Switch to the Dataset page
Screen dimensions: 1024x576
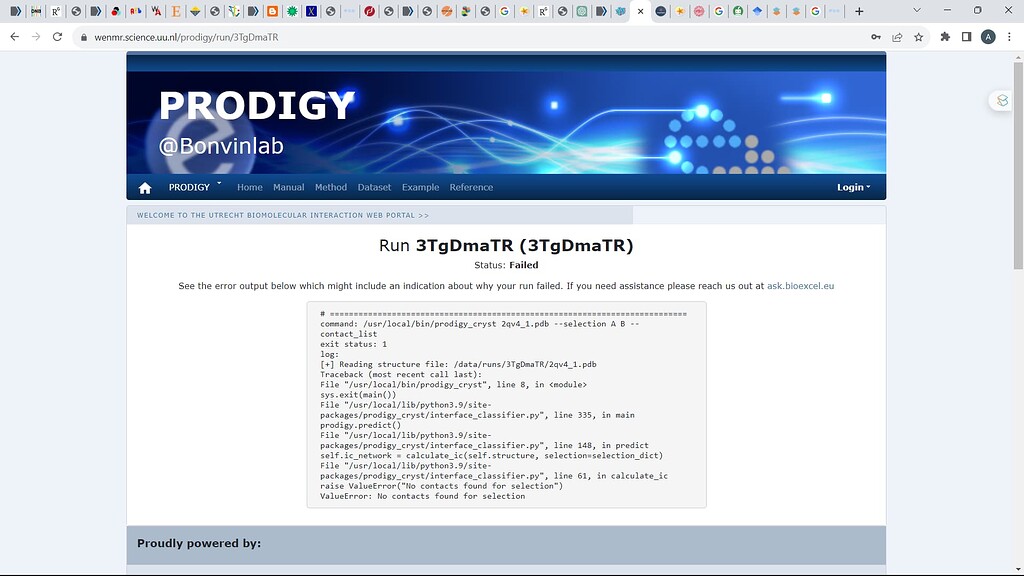[x=374, y=187]
